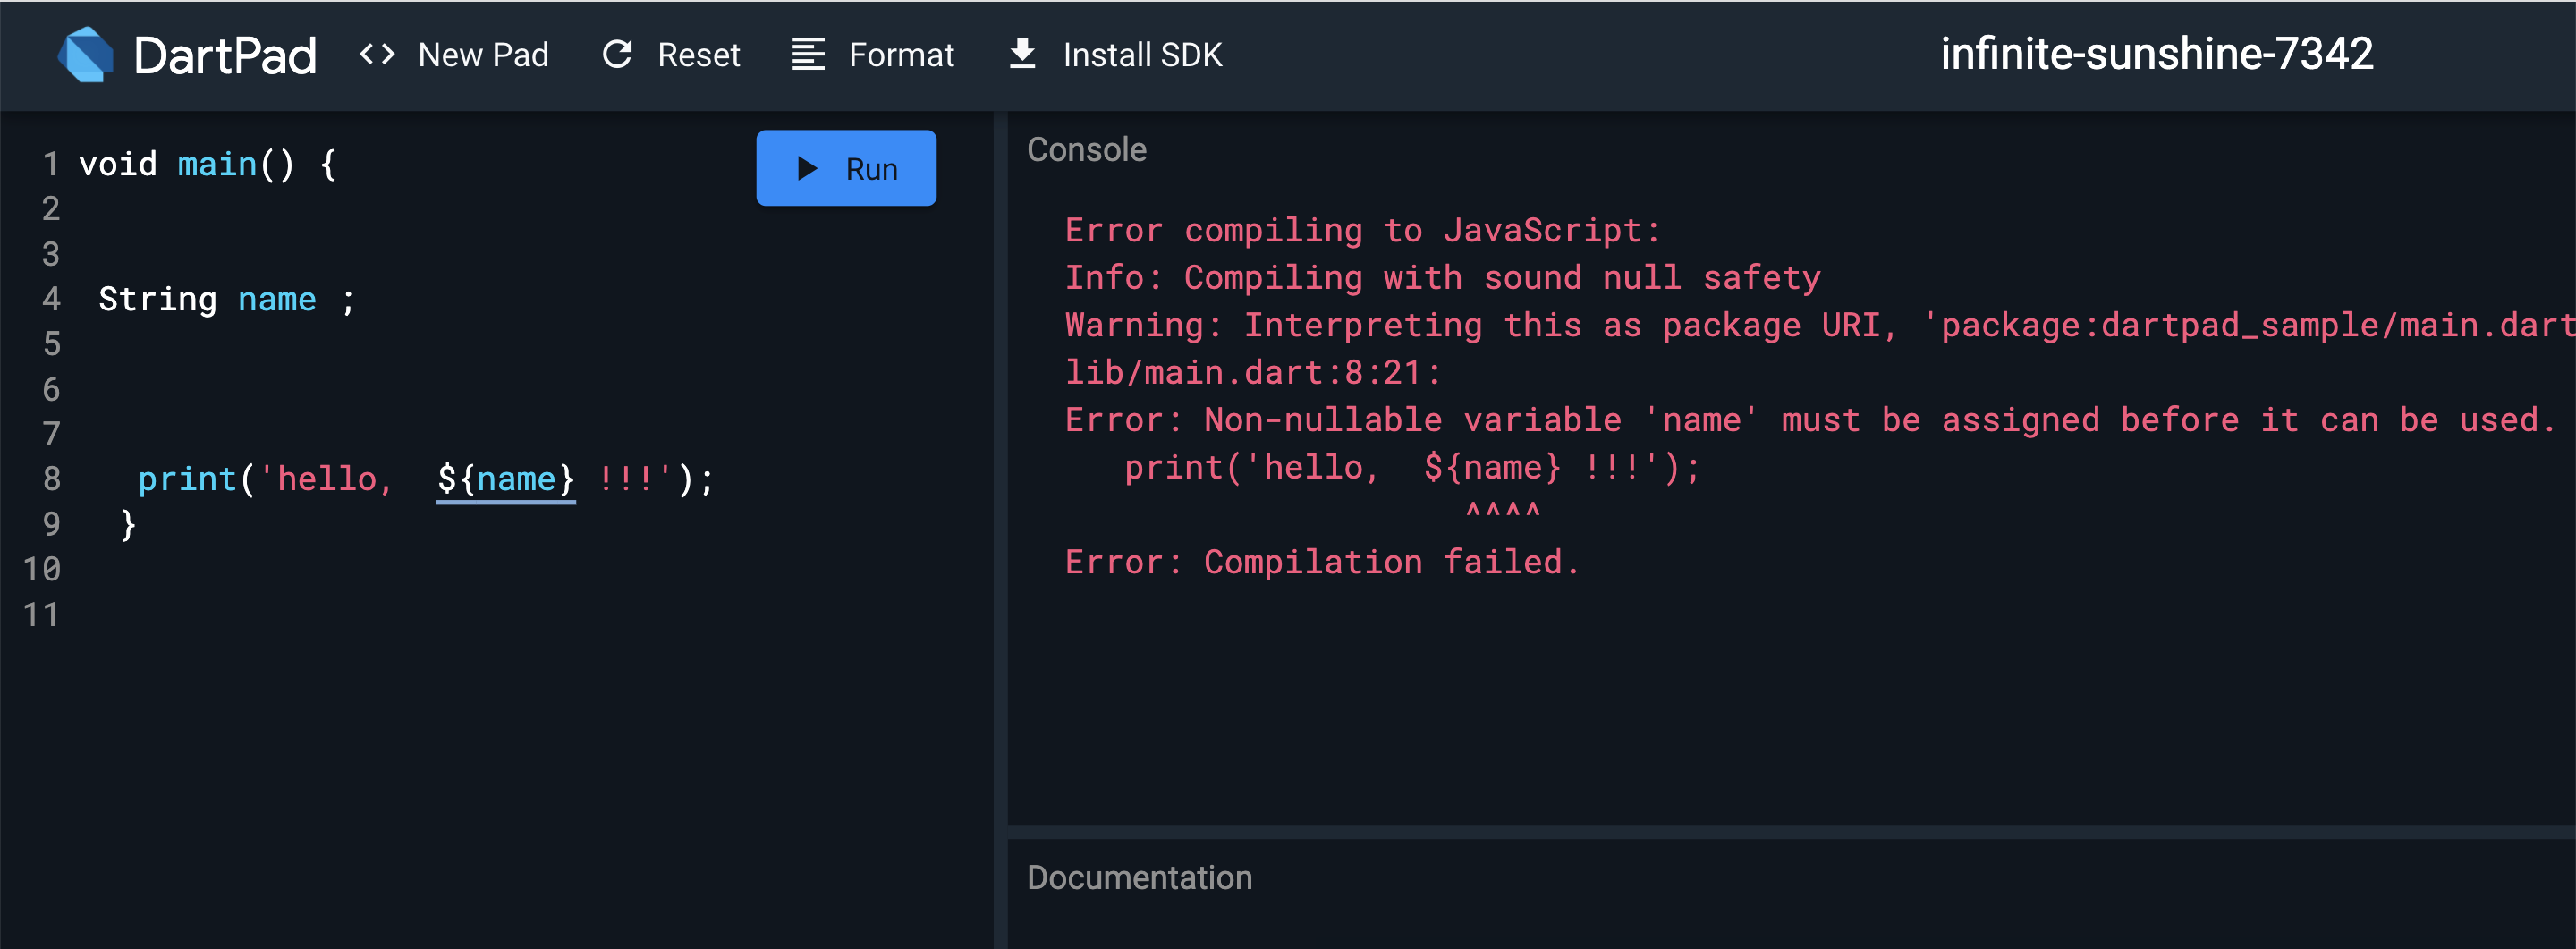2576x949 pixels.
Task: Click the 'name' variable declaration on line 4
Action: (x=277, y=299)
